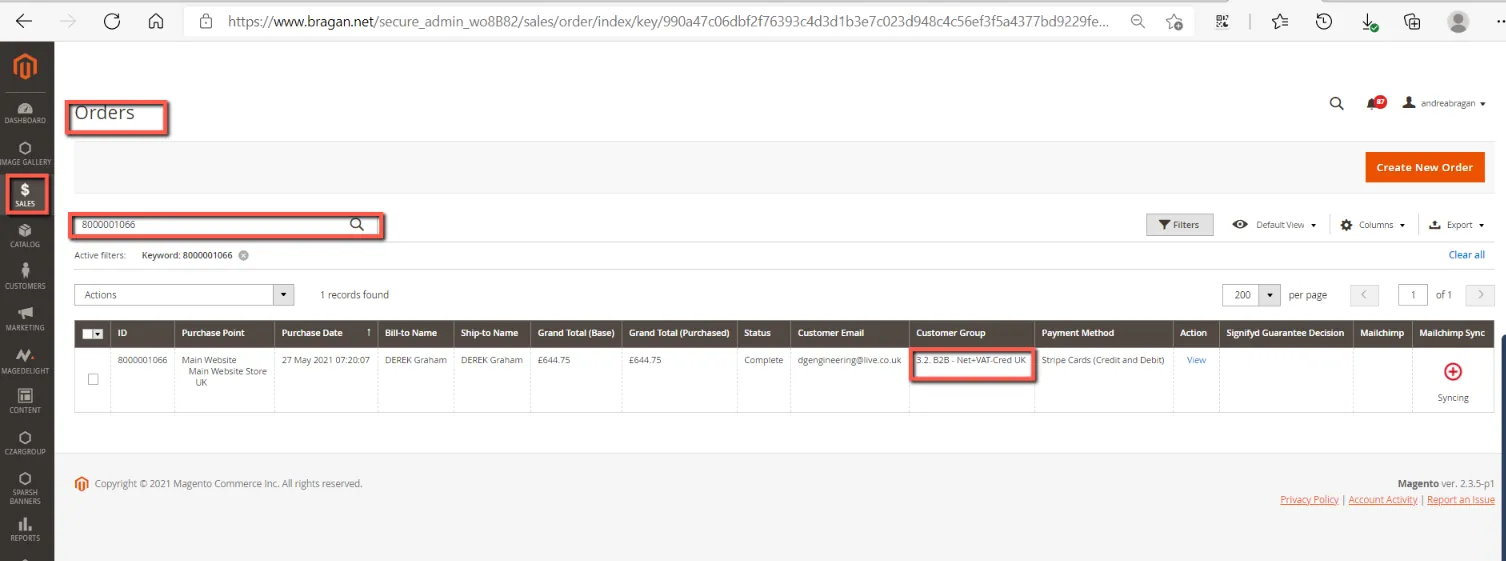Expand the mass-select dropdown arrow in header
1506x561 pixels.
pos(99,334)
